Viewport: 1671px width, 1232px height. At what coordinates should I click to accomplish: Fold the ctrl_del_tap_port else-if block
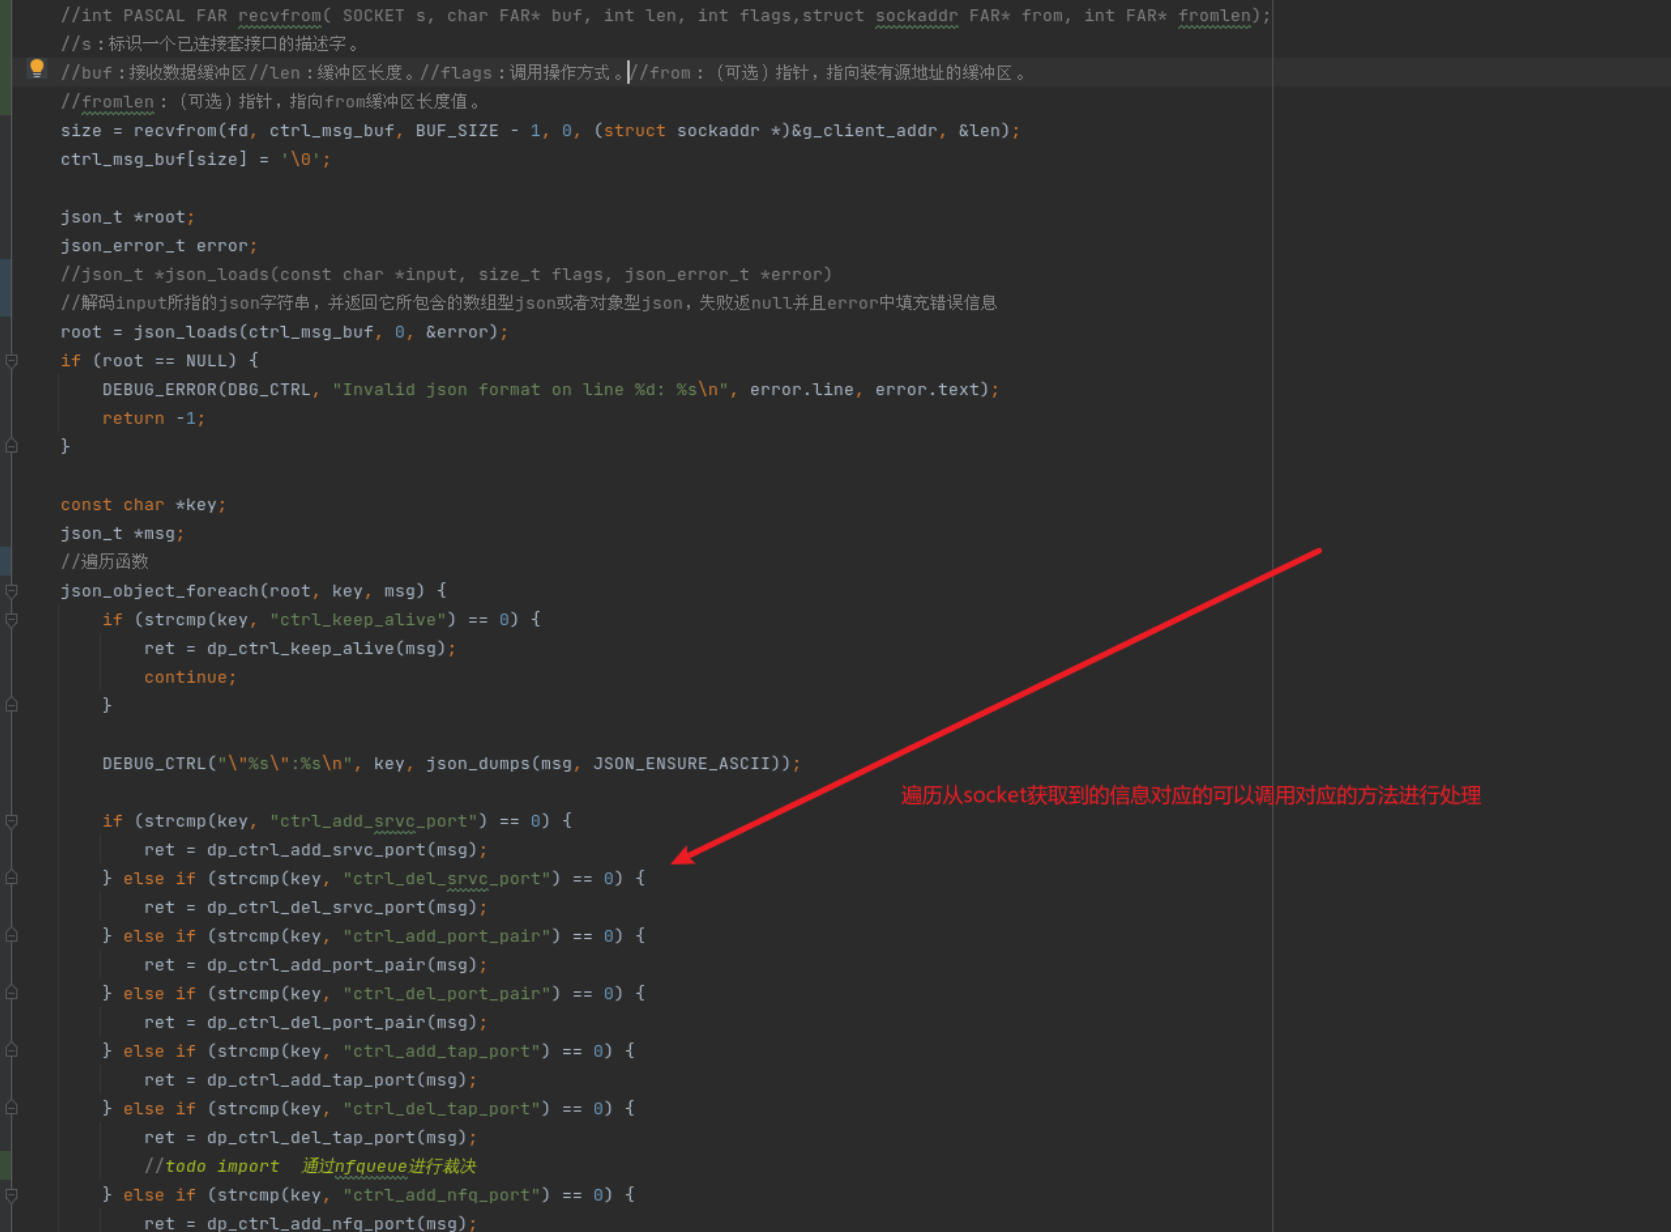click(12, 1108)
